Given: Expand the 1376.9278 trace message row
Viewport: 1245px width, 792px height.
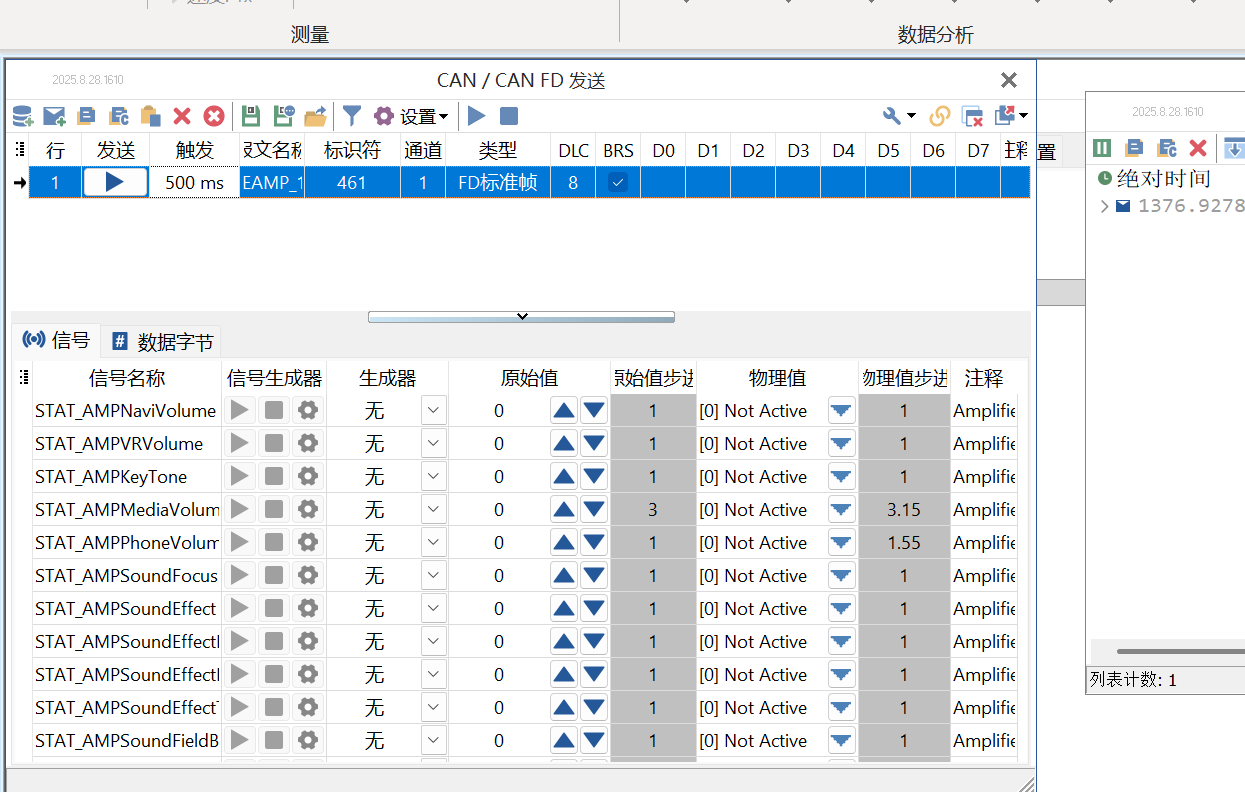Looking at the screenshot, I should click(1104, 206).
